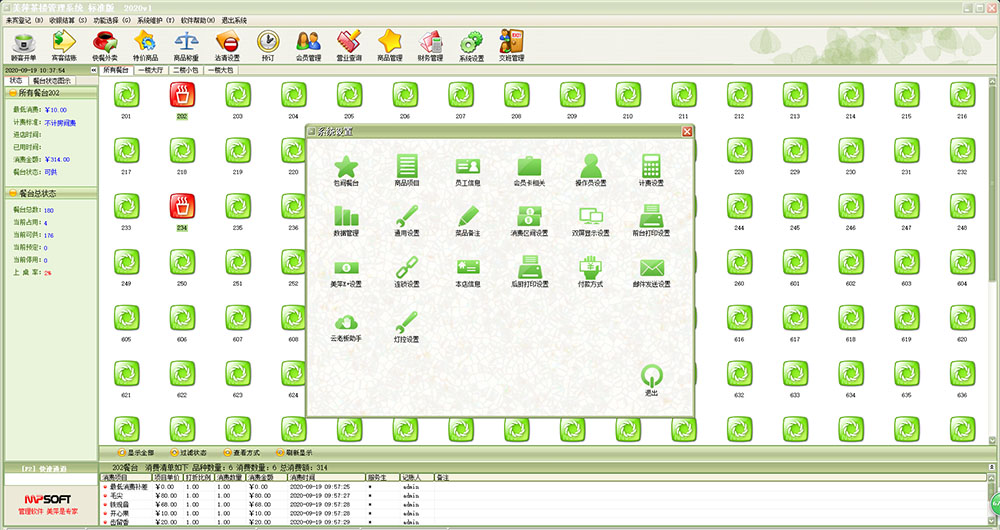This screenshot has width=1000, height=530.
Task: Open 商品项目 in system settings dialog
Action: click(x=407, y=166)
